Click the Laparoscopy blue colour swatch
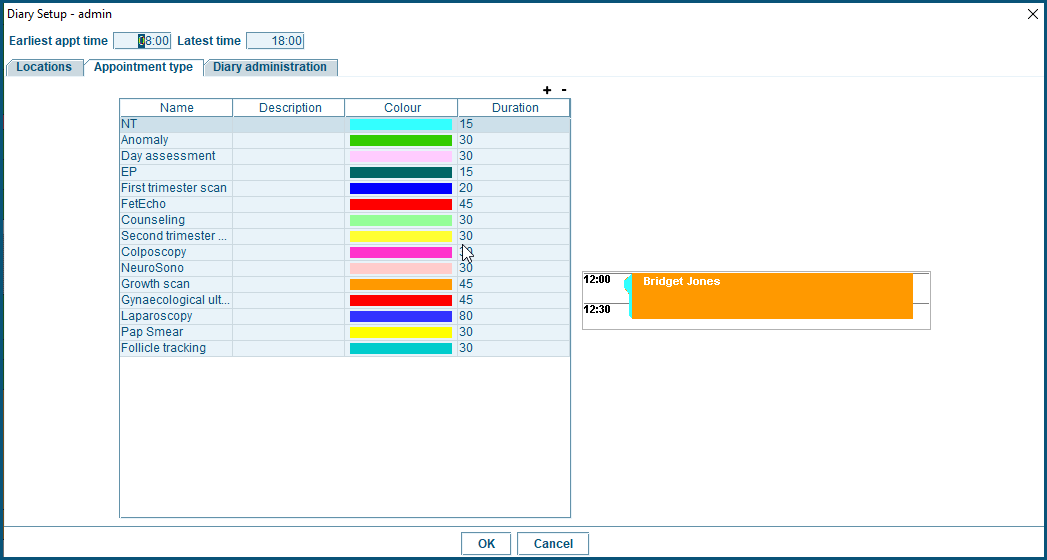 pyautogui.click(x=400, y=317)
